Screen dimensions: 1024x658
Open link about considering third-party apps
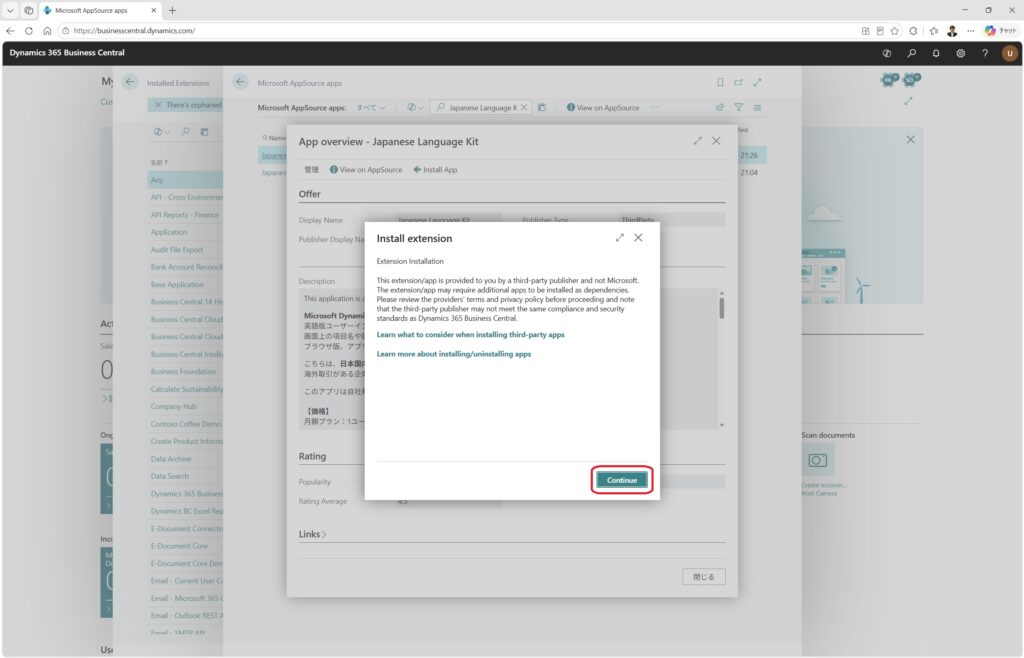470,334
